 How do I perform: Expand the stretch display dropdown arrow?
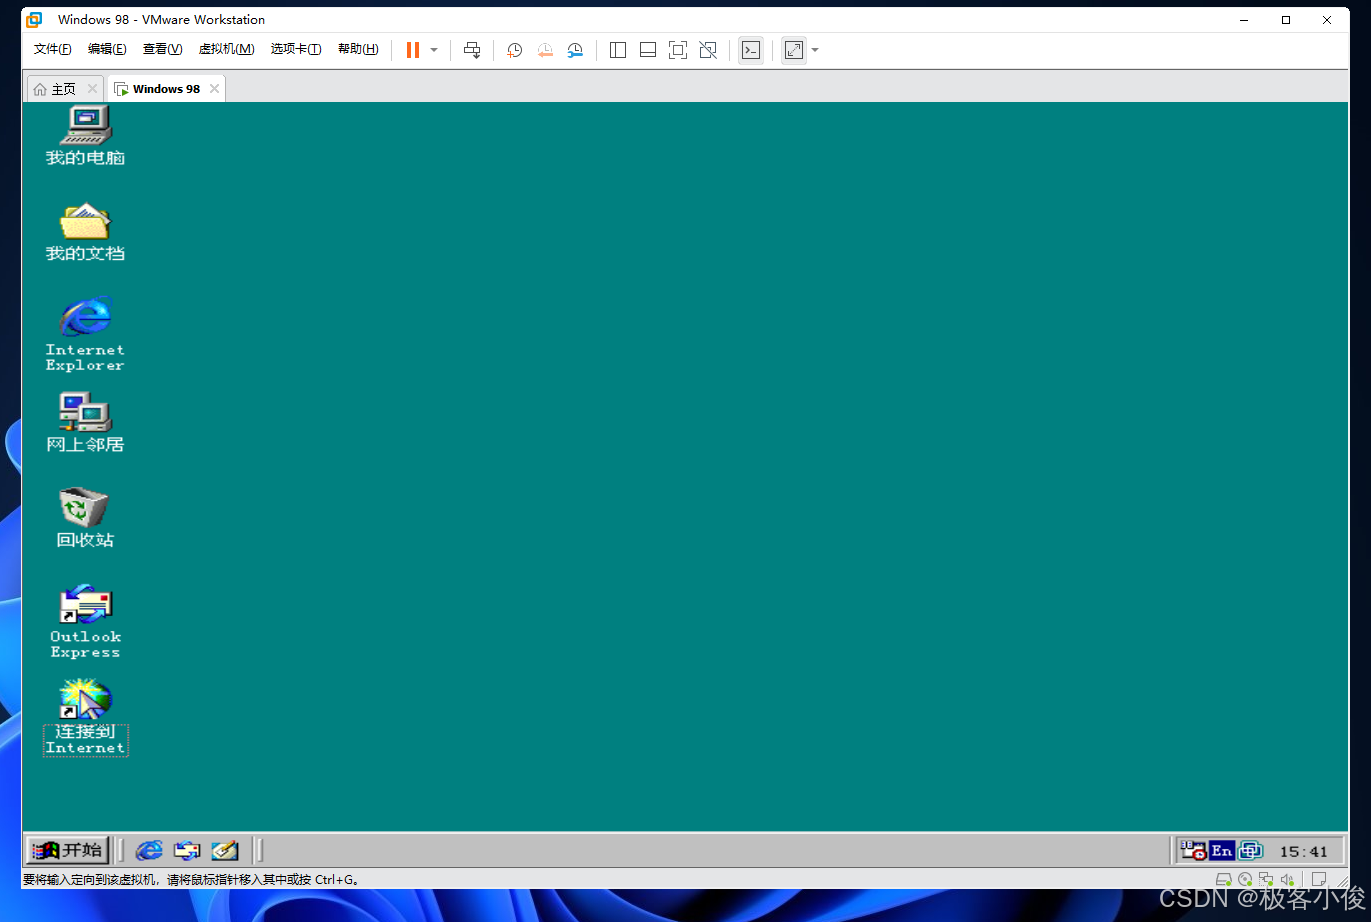click(x=815, y=50)
